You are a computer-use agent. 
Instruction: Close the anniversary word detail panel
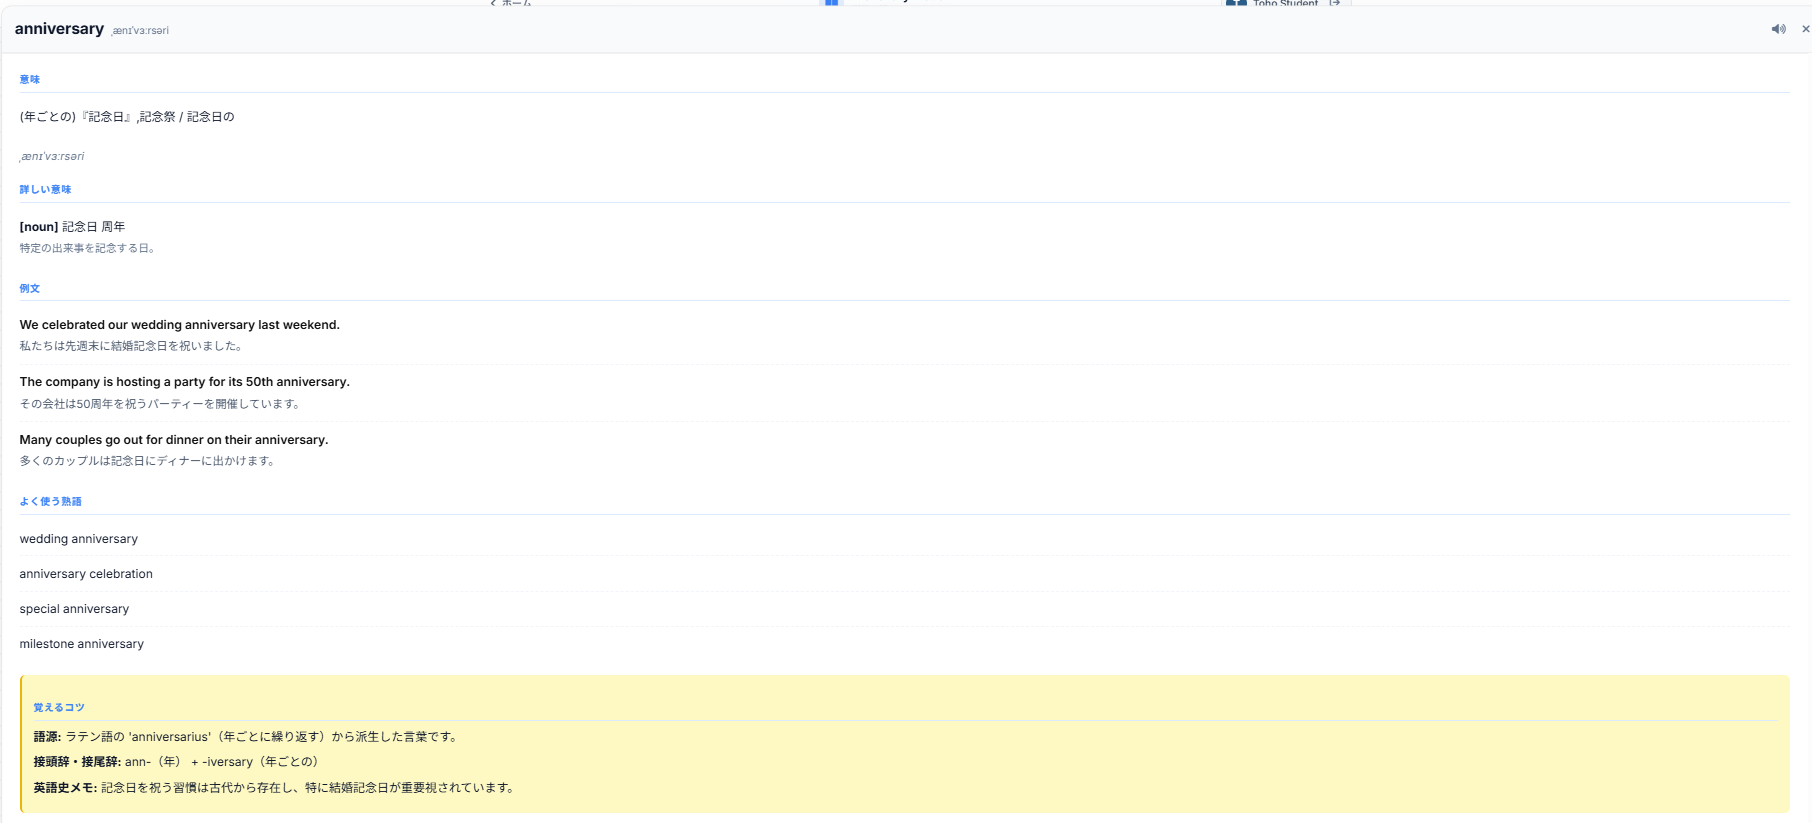[1805, 29]
